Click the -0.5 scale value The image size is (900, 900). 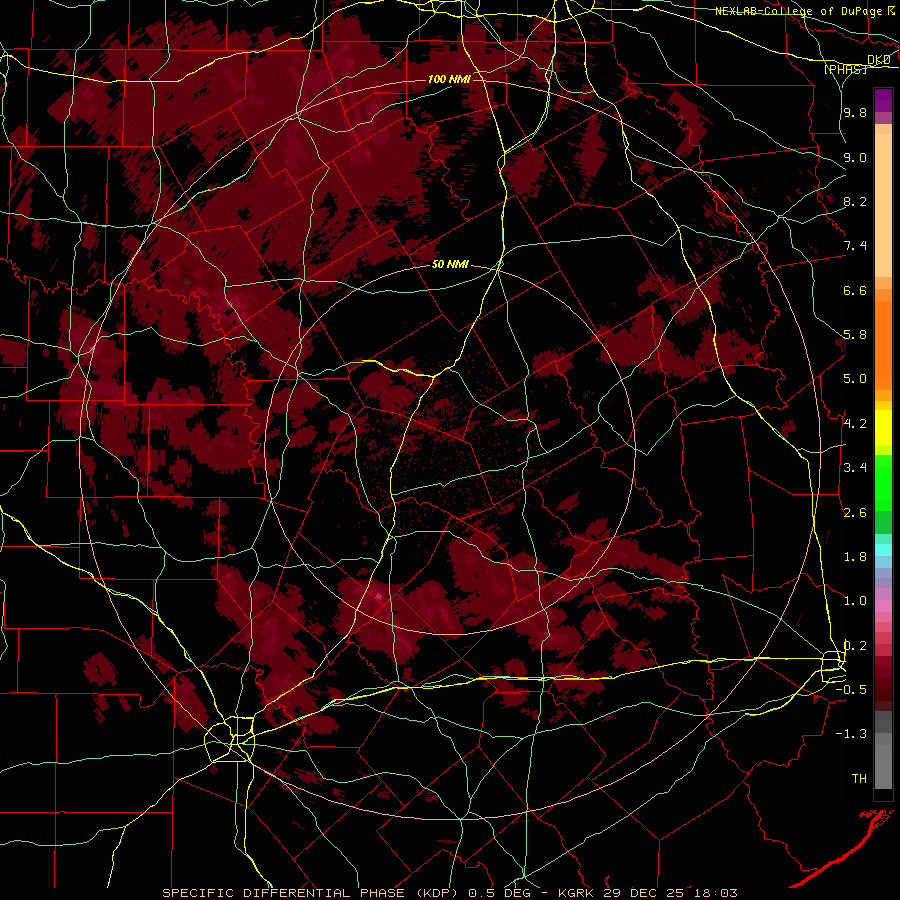(851, 690)
